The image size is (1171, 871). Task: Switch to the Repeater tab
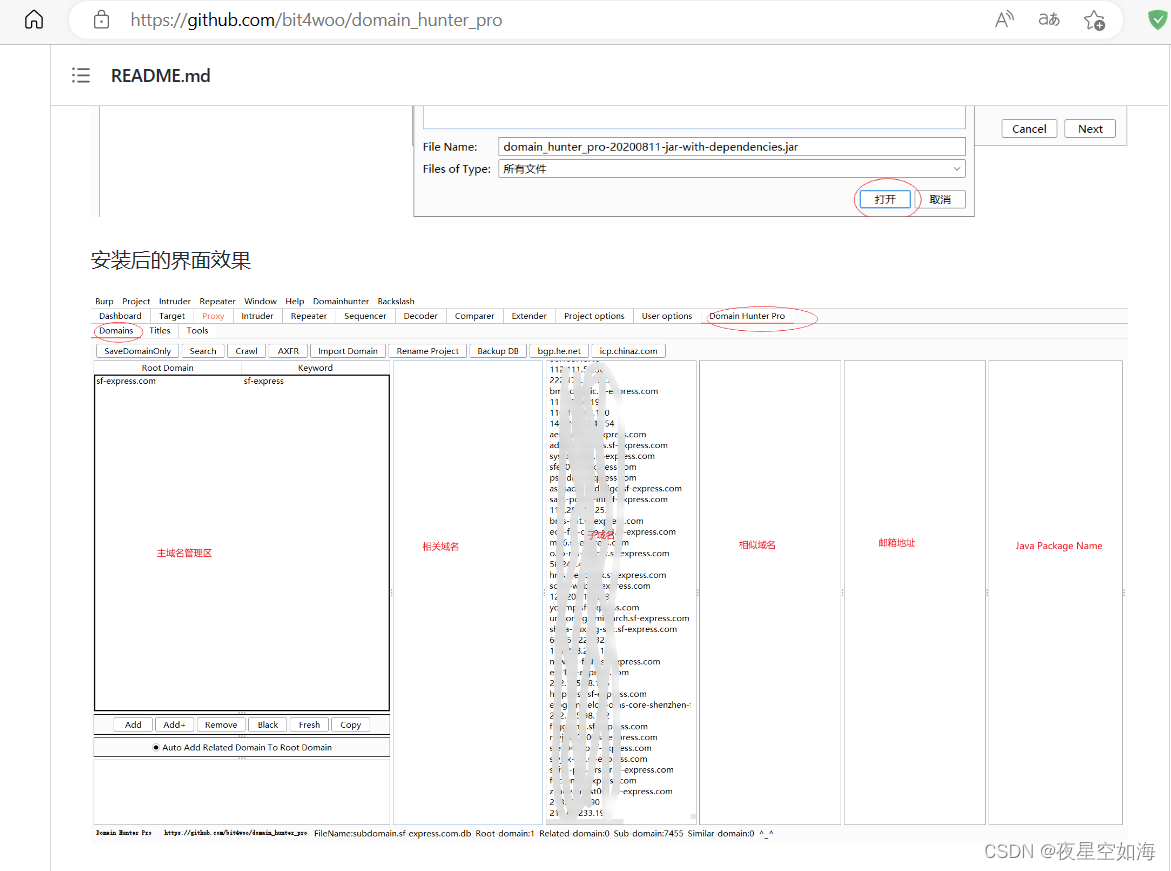coord(309,316)
